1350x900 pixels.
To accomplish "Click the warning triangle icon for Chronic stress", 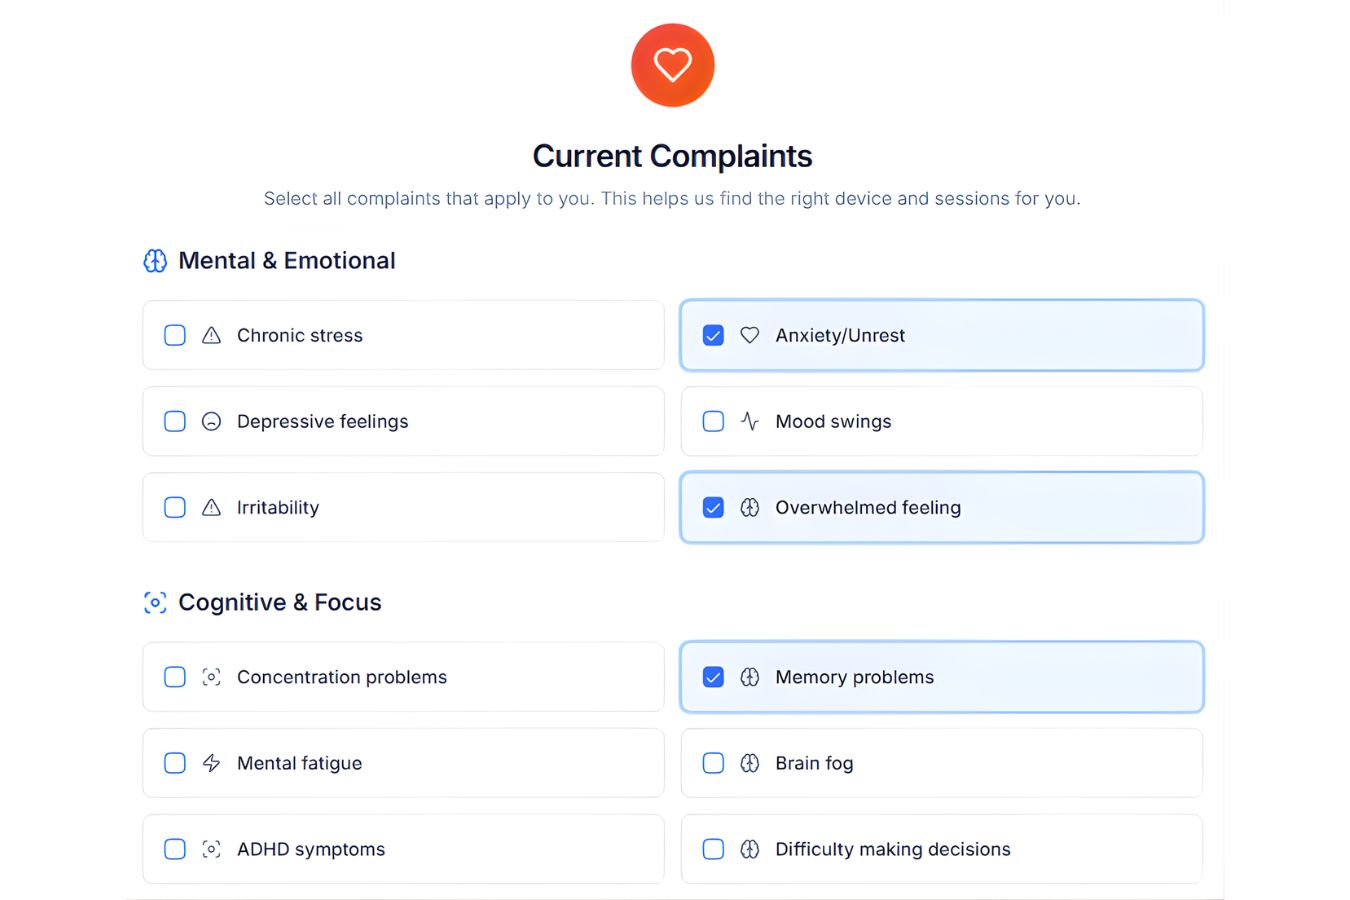I will click(211, 336).
